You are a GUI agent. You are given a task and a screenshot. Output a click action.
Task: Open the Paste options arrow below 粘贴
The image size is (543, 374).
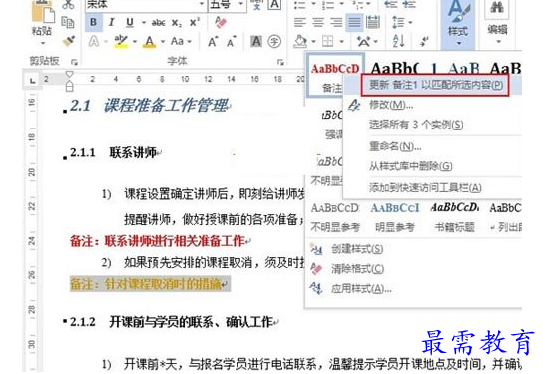(43, 43)
